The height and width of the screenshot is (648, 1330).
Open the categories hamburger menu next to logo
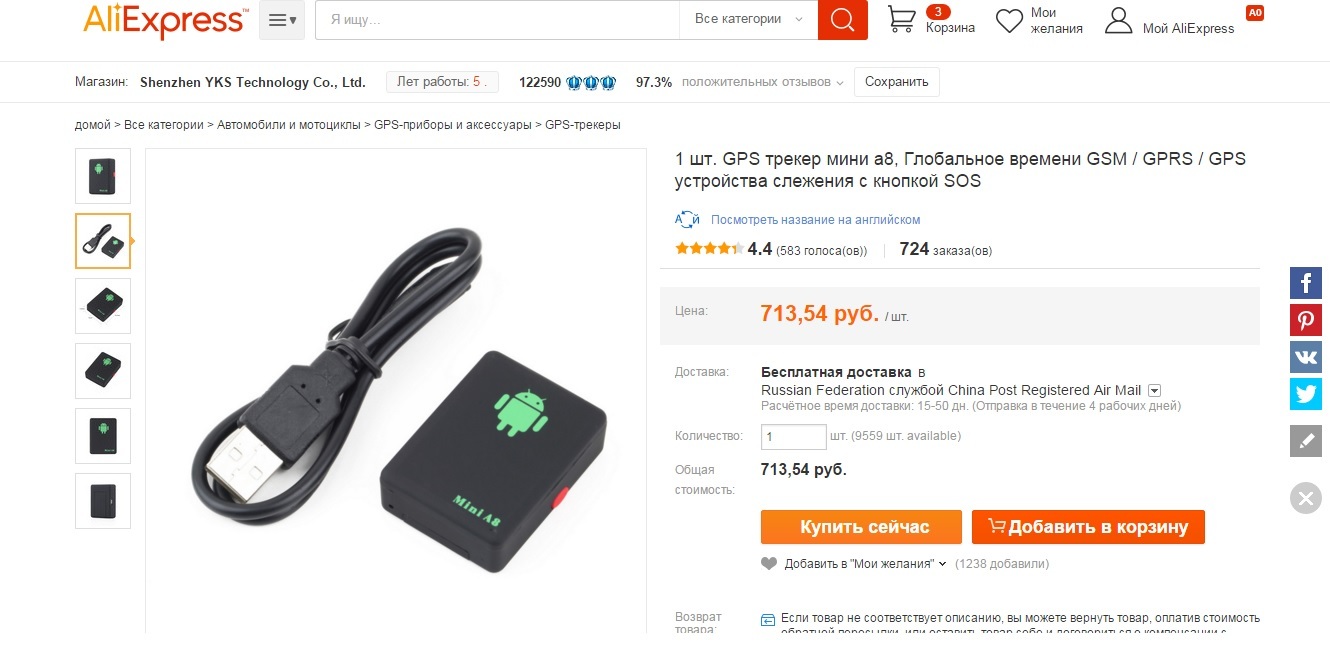[x=282, y=20]
